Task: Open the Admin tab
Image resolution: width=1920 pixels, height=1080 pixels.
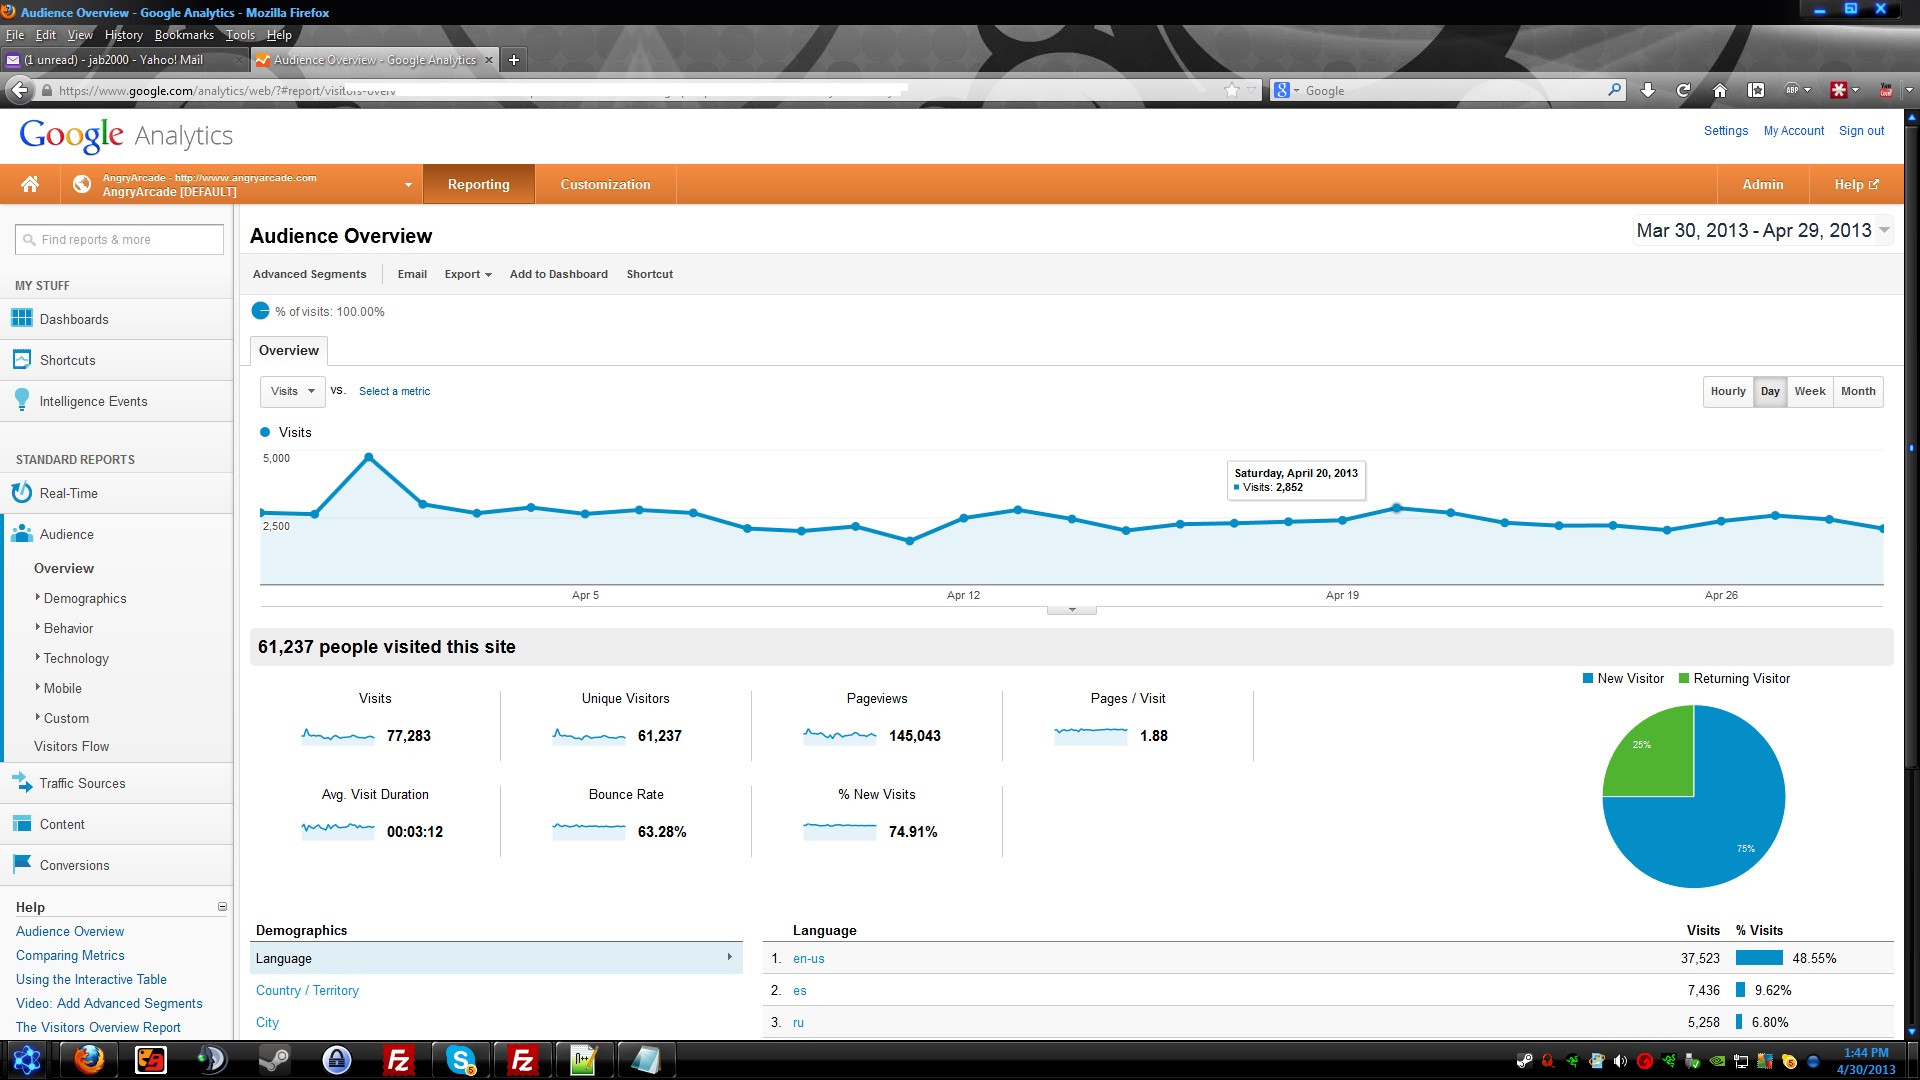Action: pos(1763,184)
